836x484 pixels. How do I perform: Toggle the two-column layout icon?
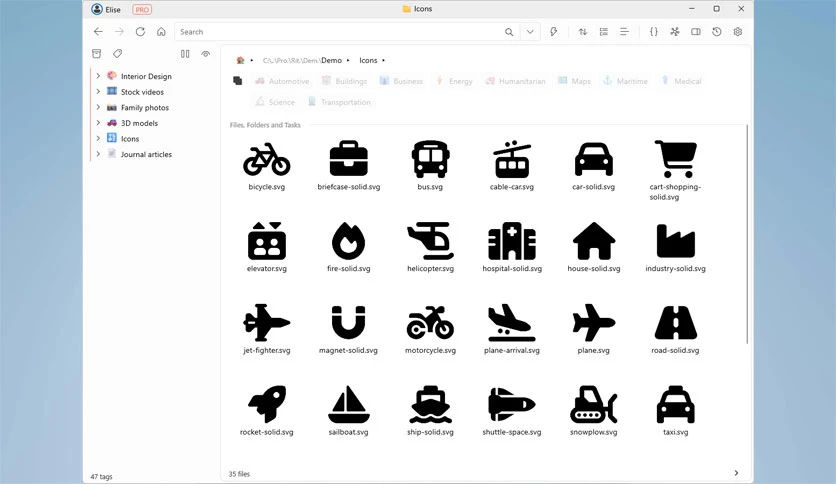tap(185, 53)
